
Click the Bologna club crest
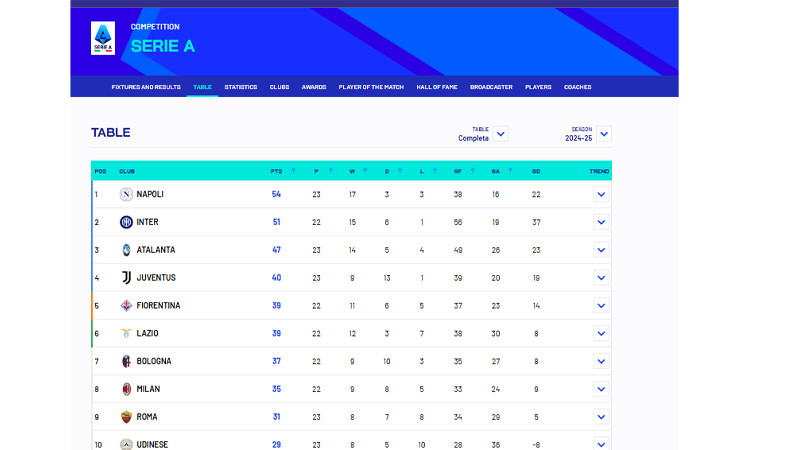pyautogui.click(x=126, y=361)
